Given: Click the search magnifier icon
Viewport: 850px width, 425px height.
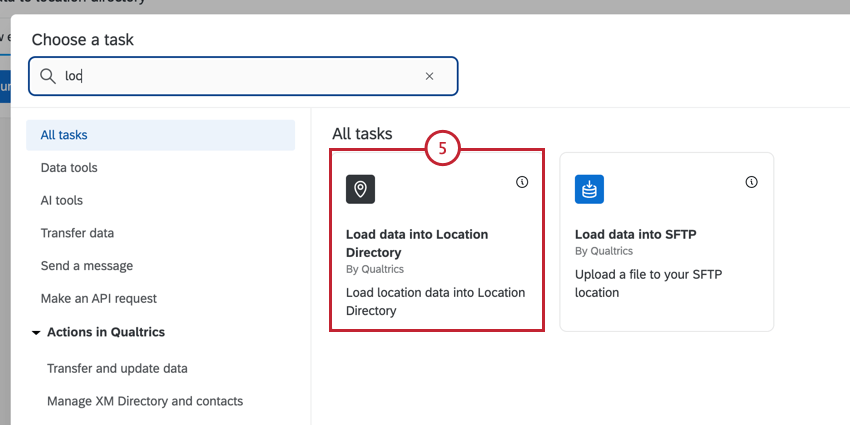Looking at the screenshot, I should tap(47, 76).
